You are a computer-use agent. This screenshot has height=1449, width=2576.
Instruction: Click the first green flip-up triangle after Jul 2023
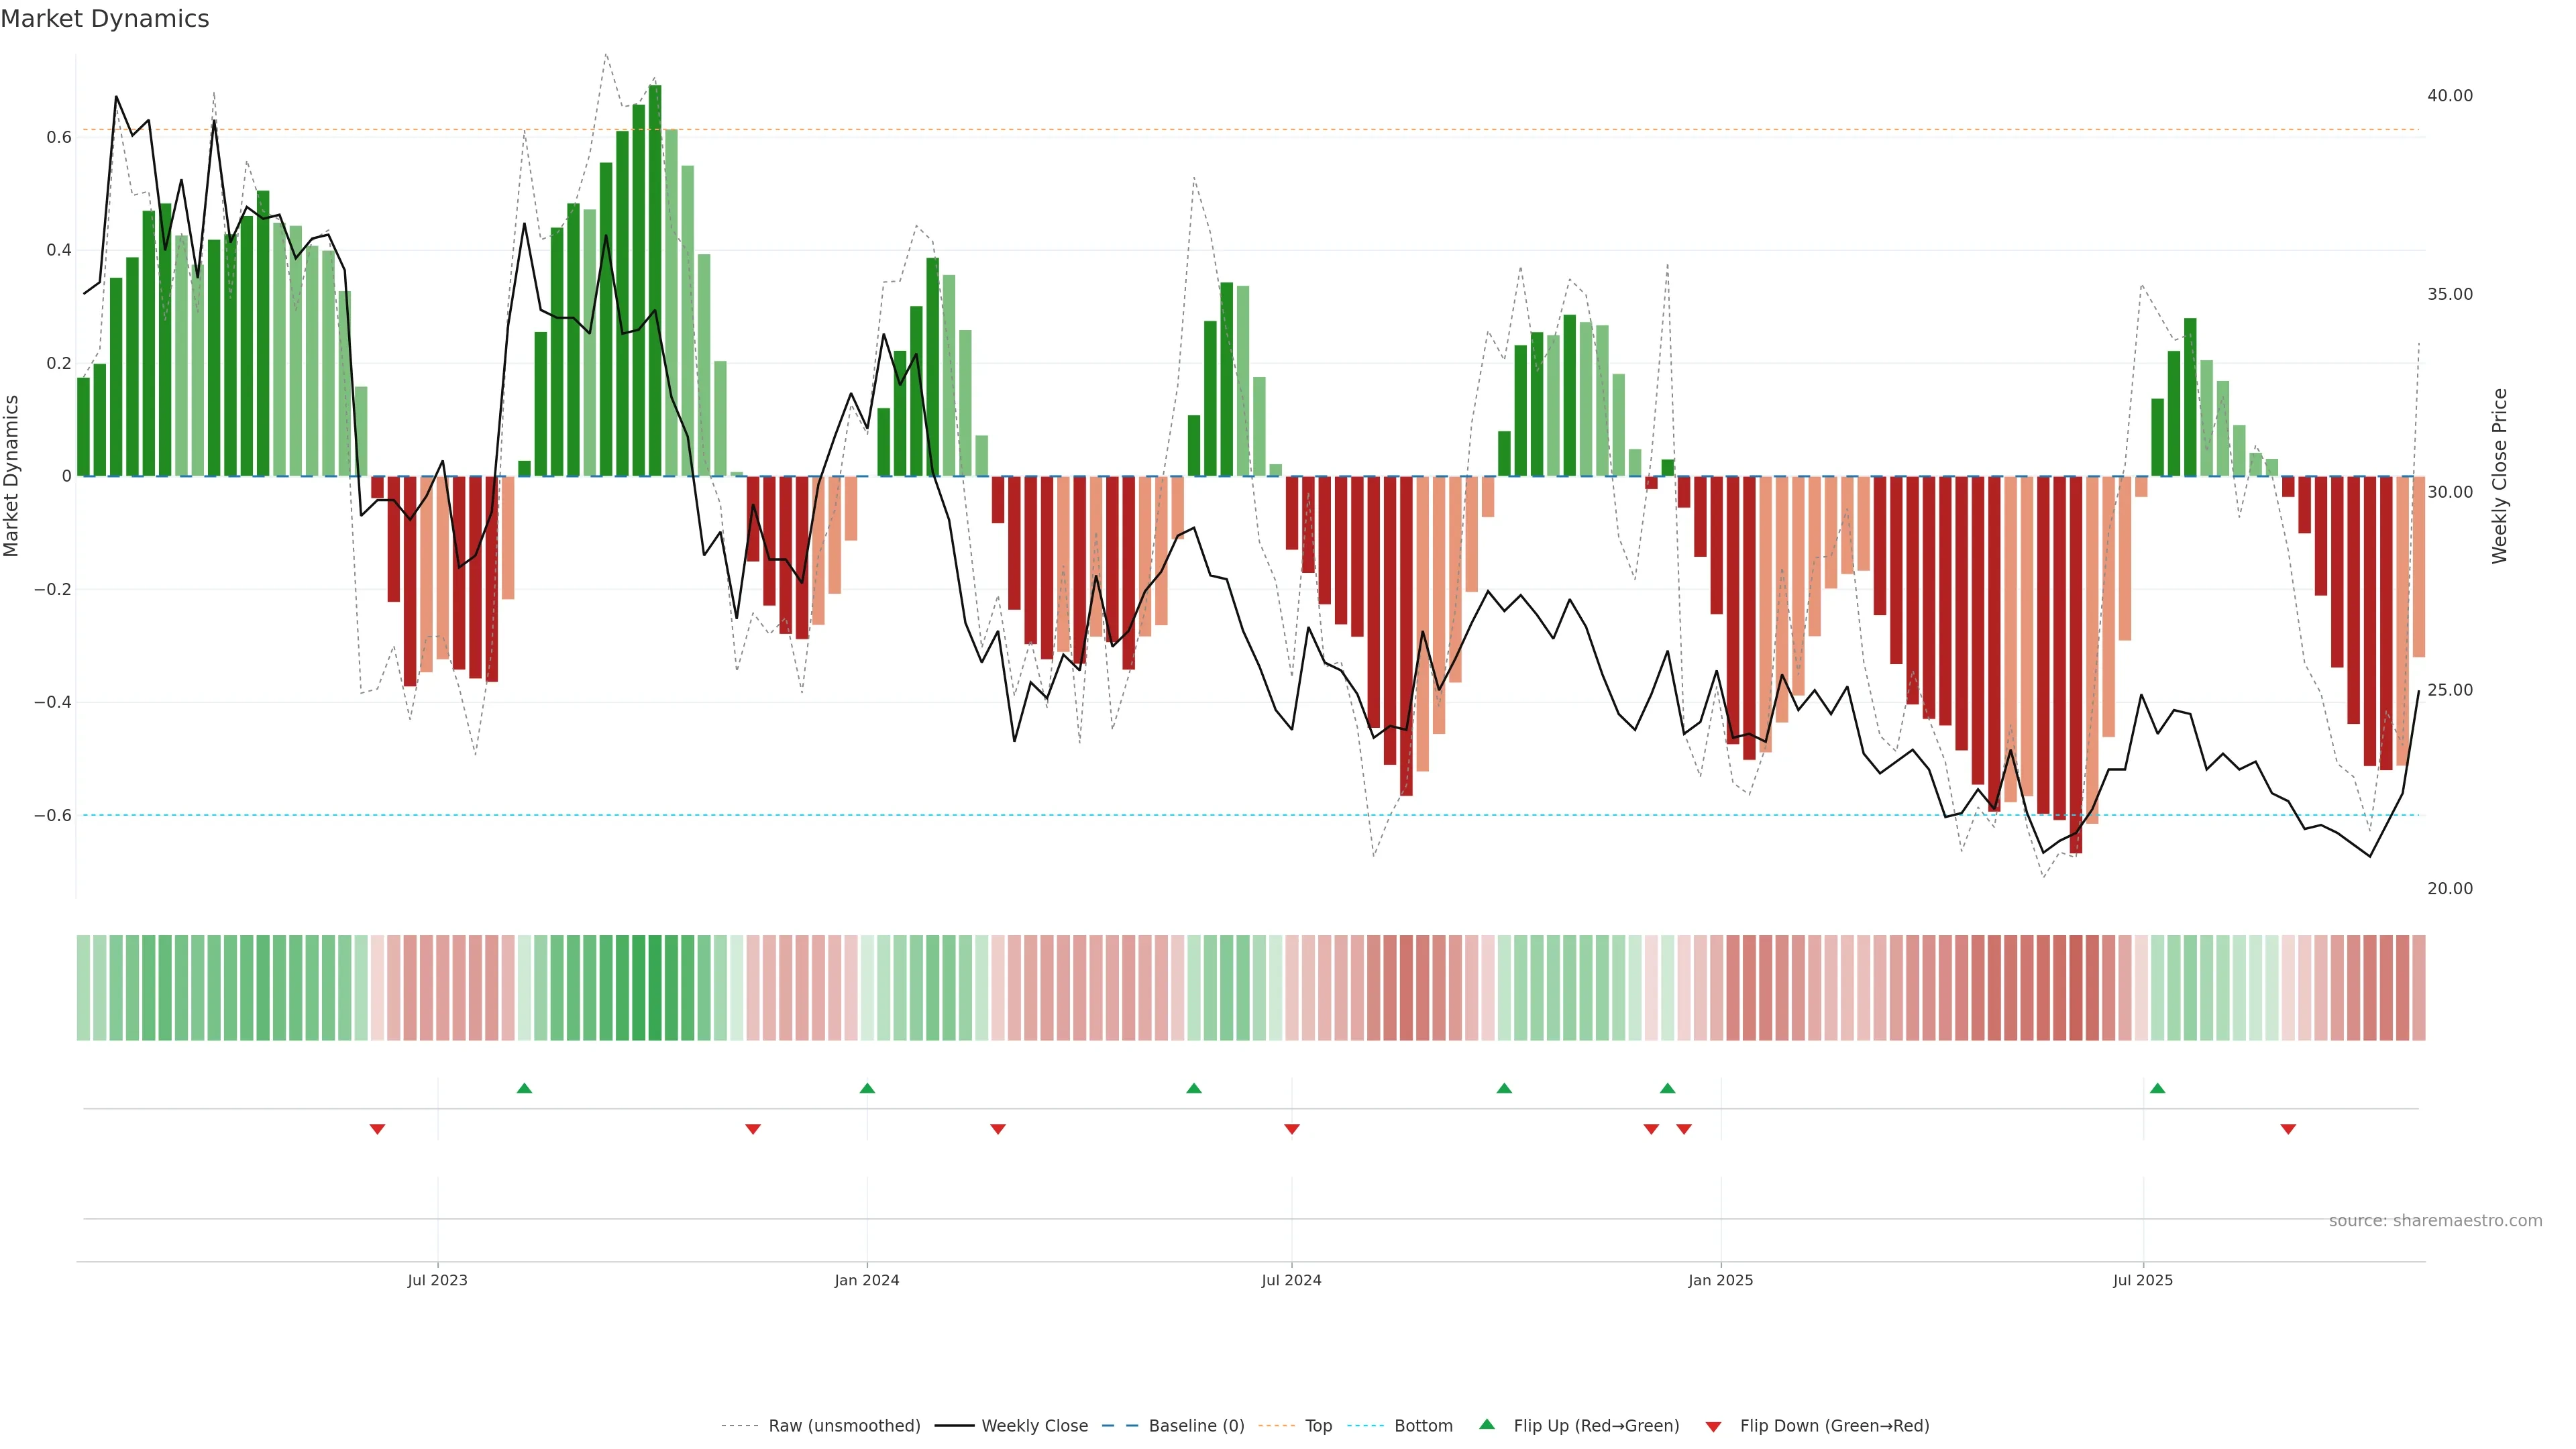pyautogui.click(x=524, y=1088)
